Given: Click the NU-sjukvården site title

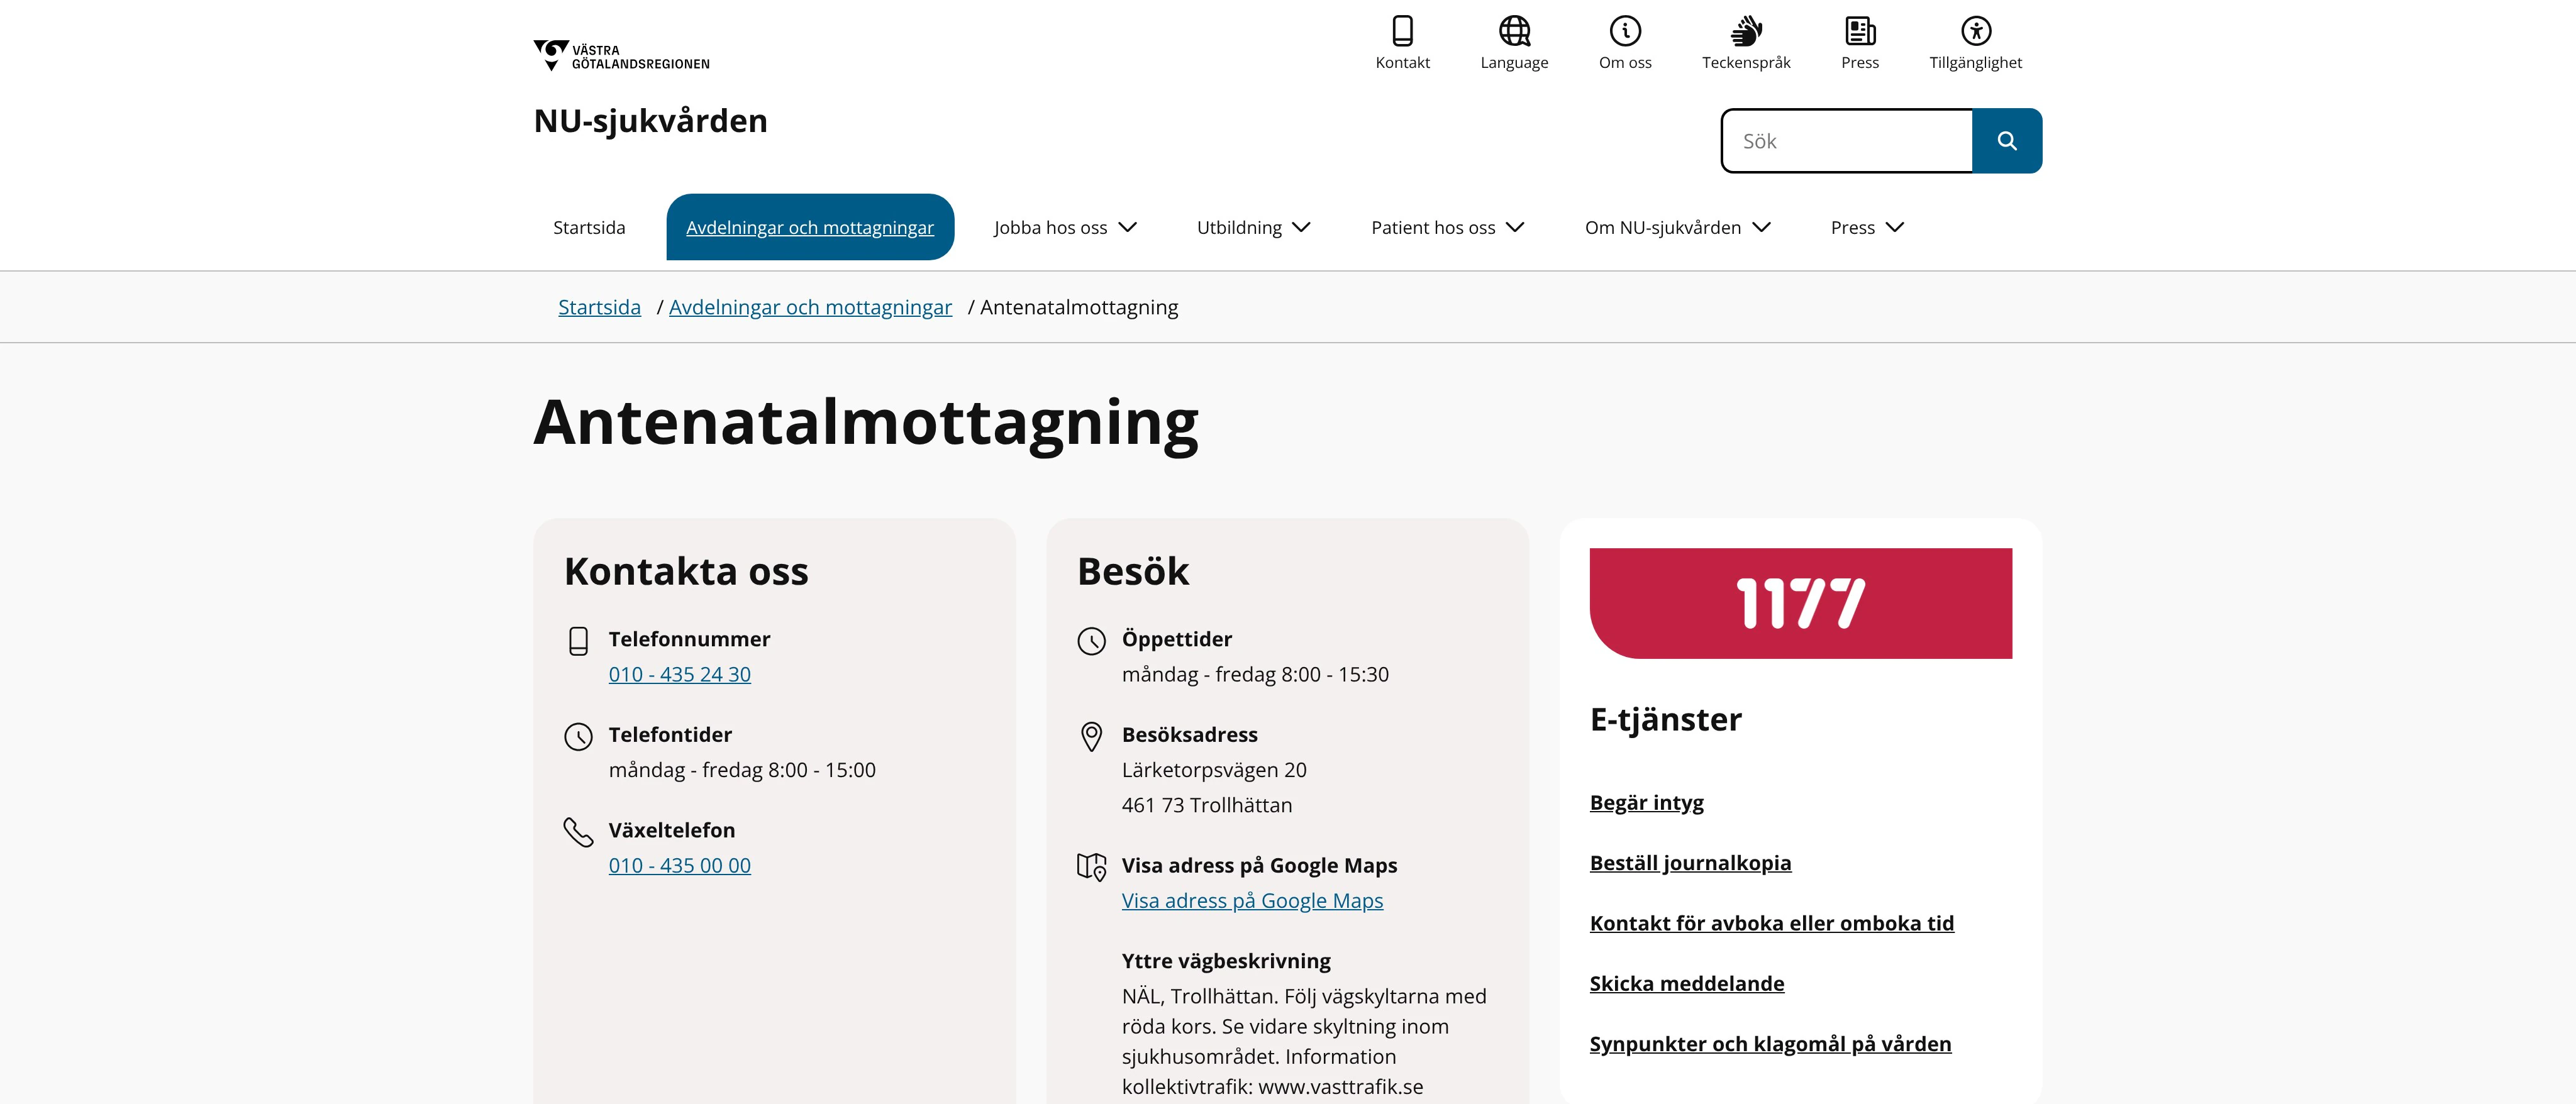Looking at the screenshot, I should 651,121.
